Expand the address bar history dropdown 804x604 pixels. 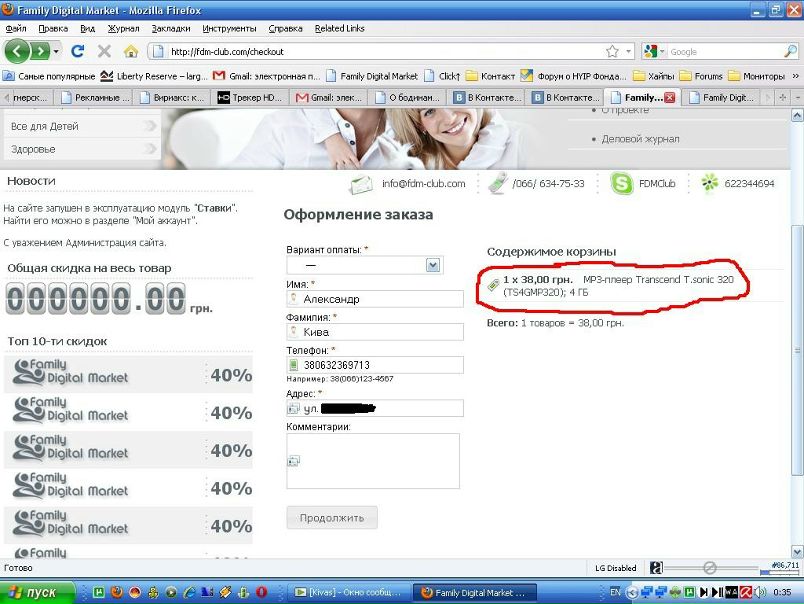(629, 51)
